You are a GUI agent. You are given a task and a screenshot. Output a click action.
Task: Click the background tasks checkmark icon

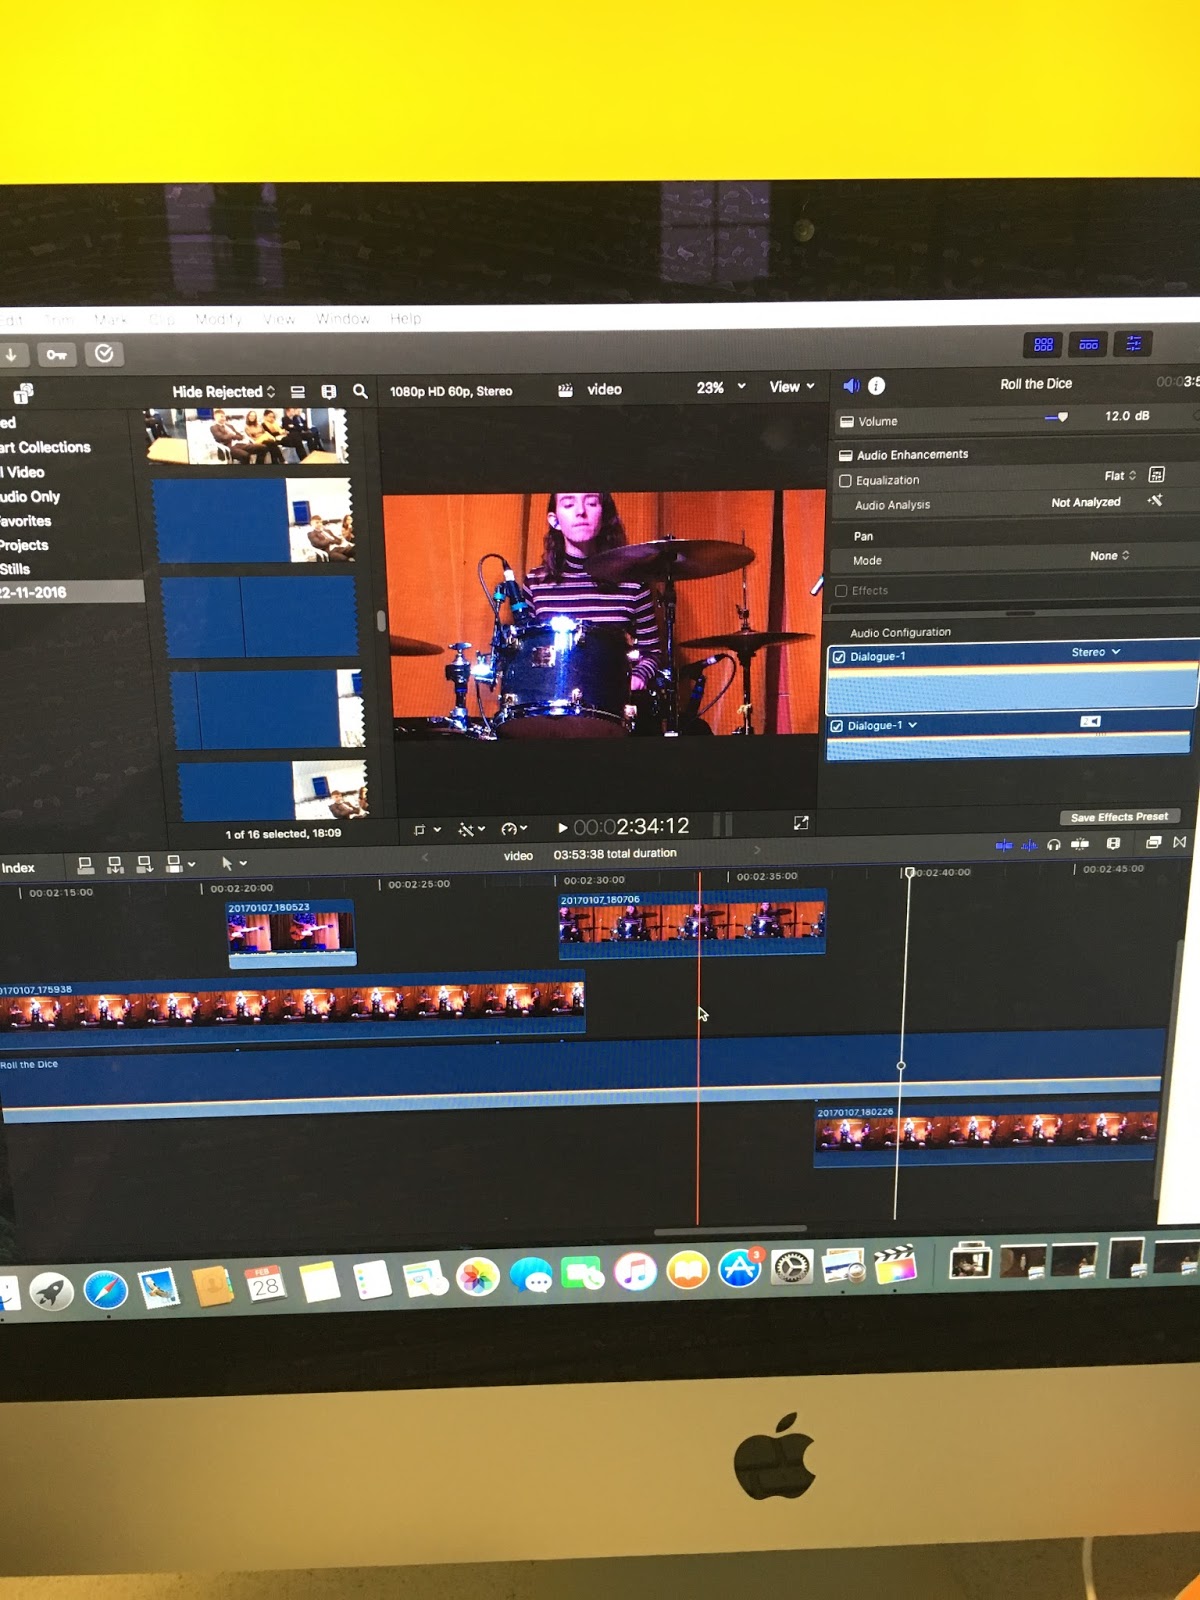104,353
